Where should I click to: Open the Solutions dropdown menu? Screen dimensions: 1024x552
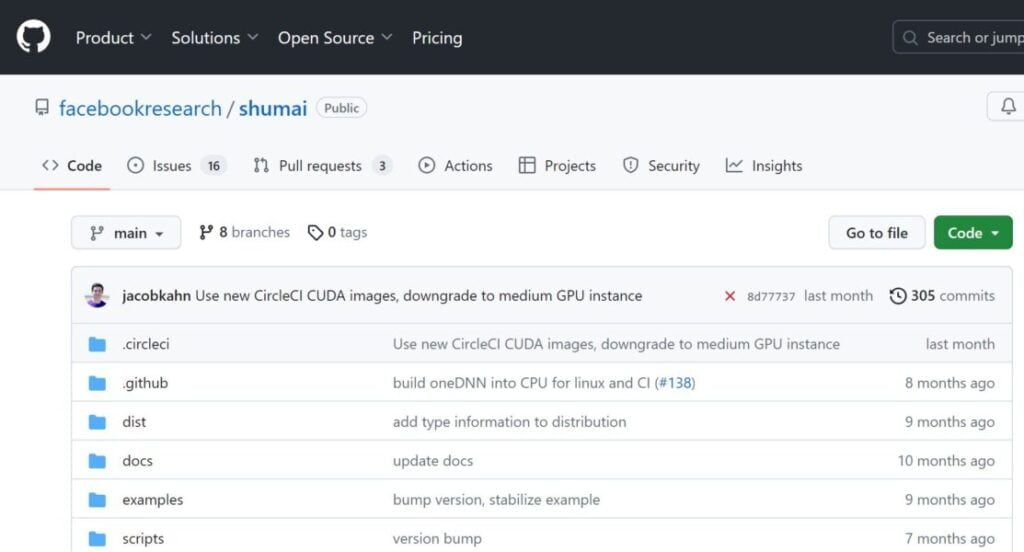(214, 38)
